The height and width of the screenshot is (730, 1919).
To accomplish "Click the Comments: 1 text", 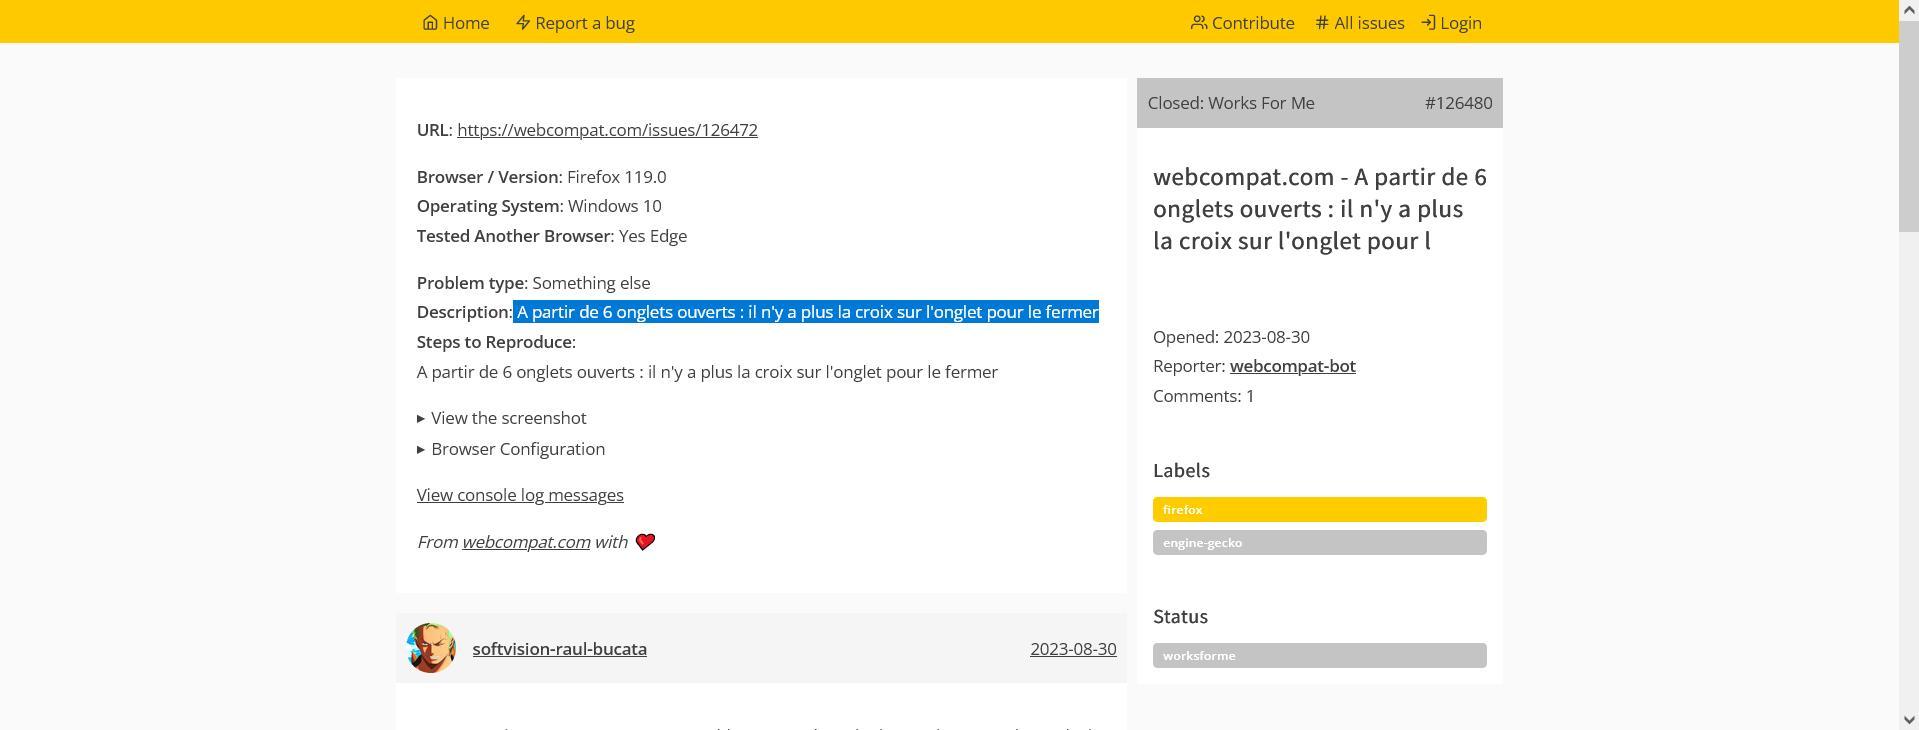I will [1204, 396].
